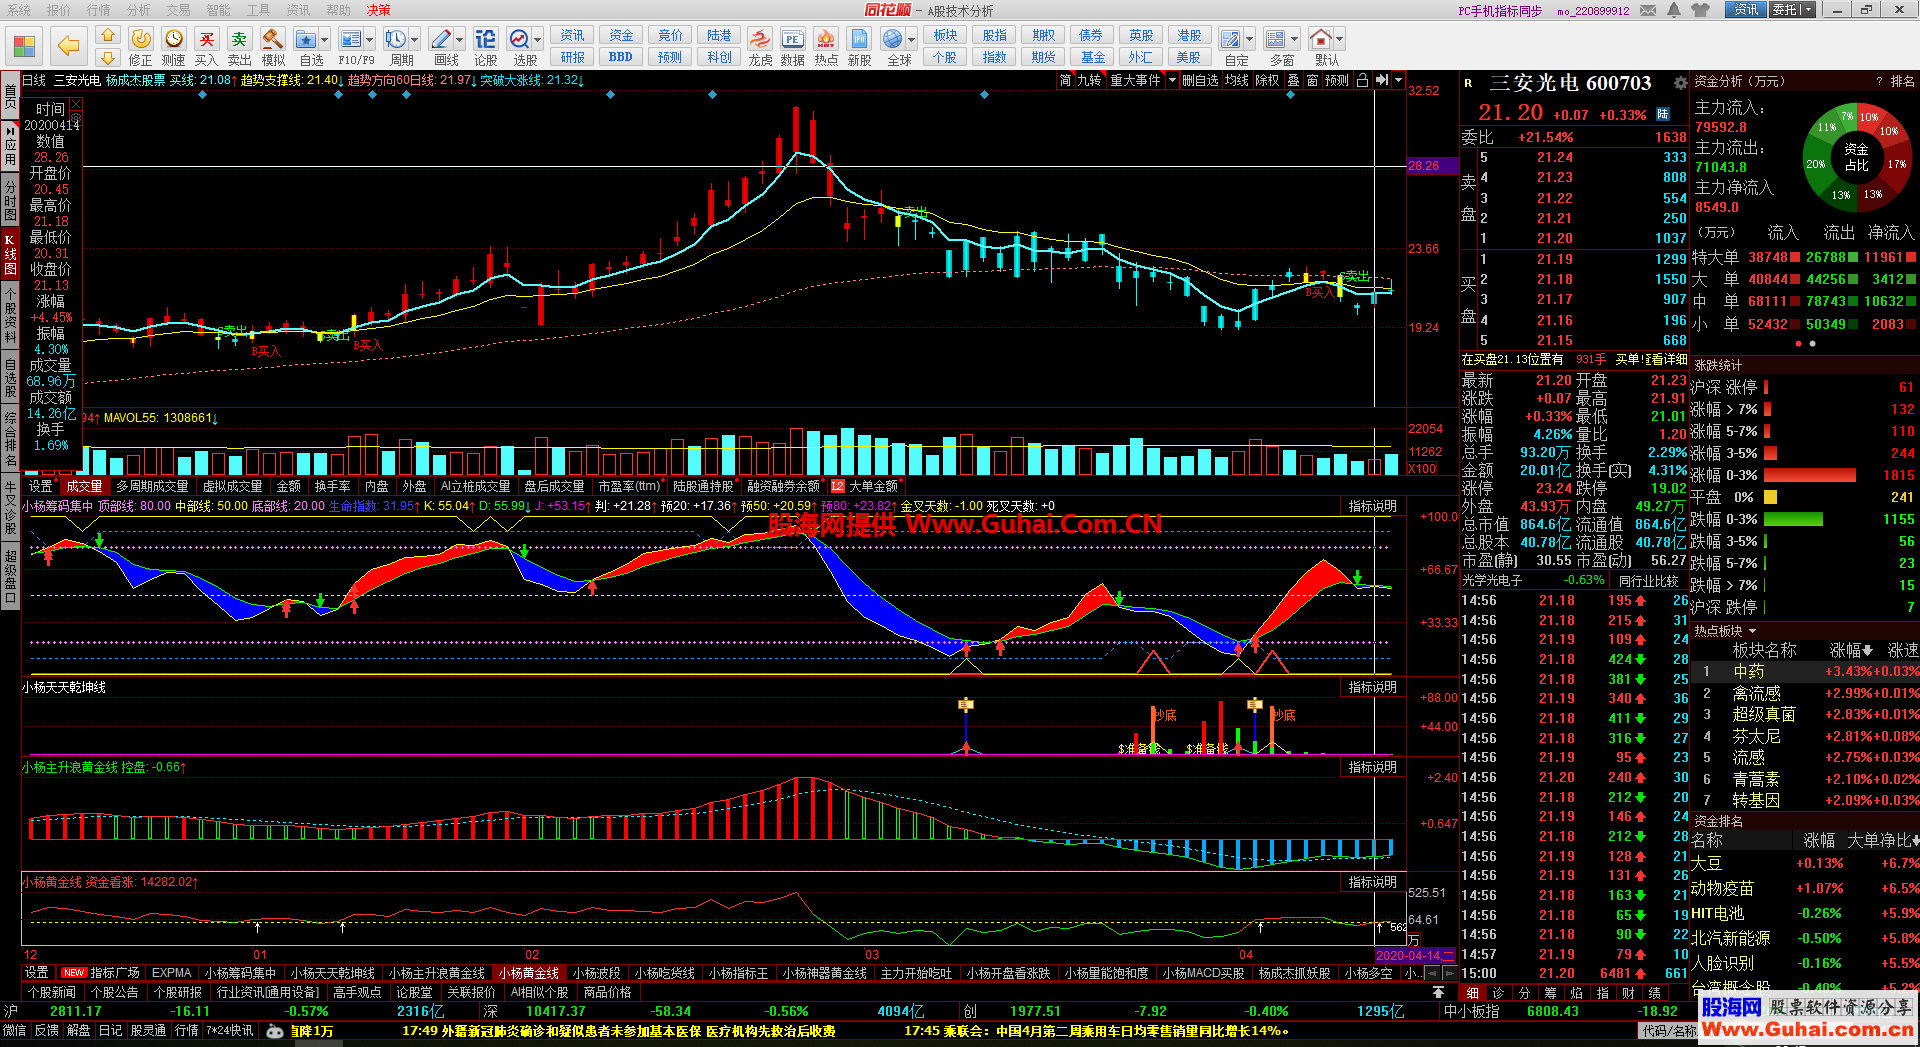Open the PC手机指标同步 link

coord(1500,11)
